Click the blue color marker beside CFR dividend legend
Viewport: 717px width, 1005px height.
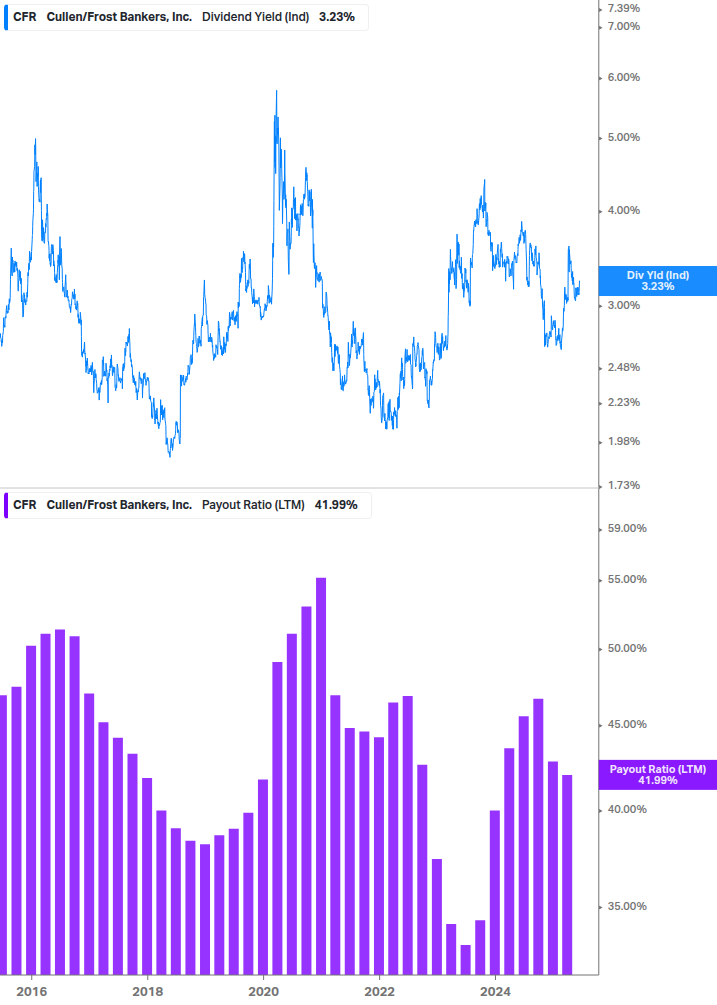6,17
